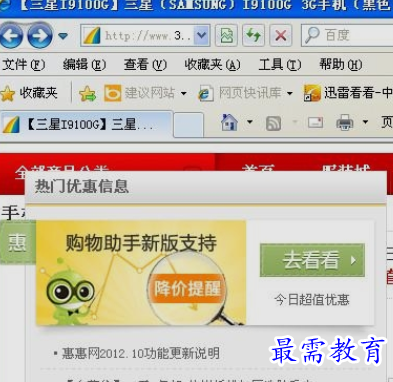Open the 收藏夹 favorites star button
393x382 pixels.
point(29,93)
